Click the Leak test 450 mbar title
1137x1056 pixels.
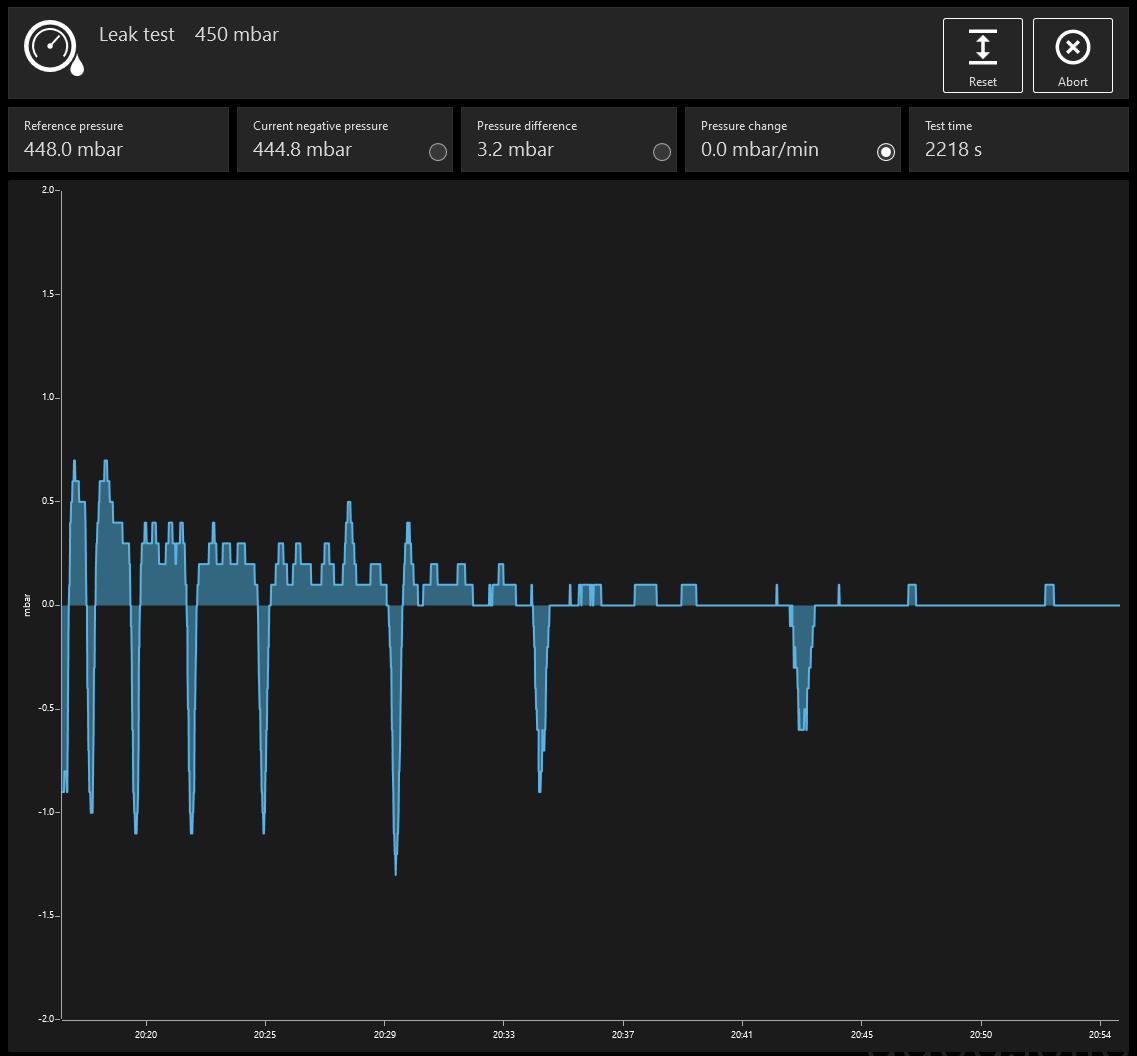click(188, 35)
